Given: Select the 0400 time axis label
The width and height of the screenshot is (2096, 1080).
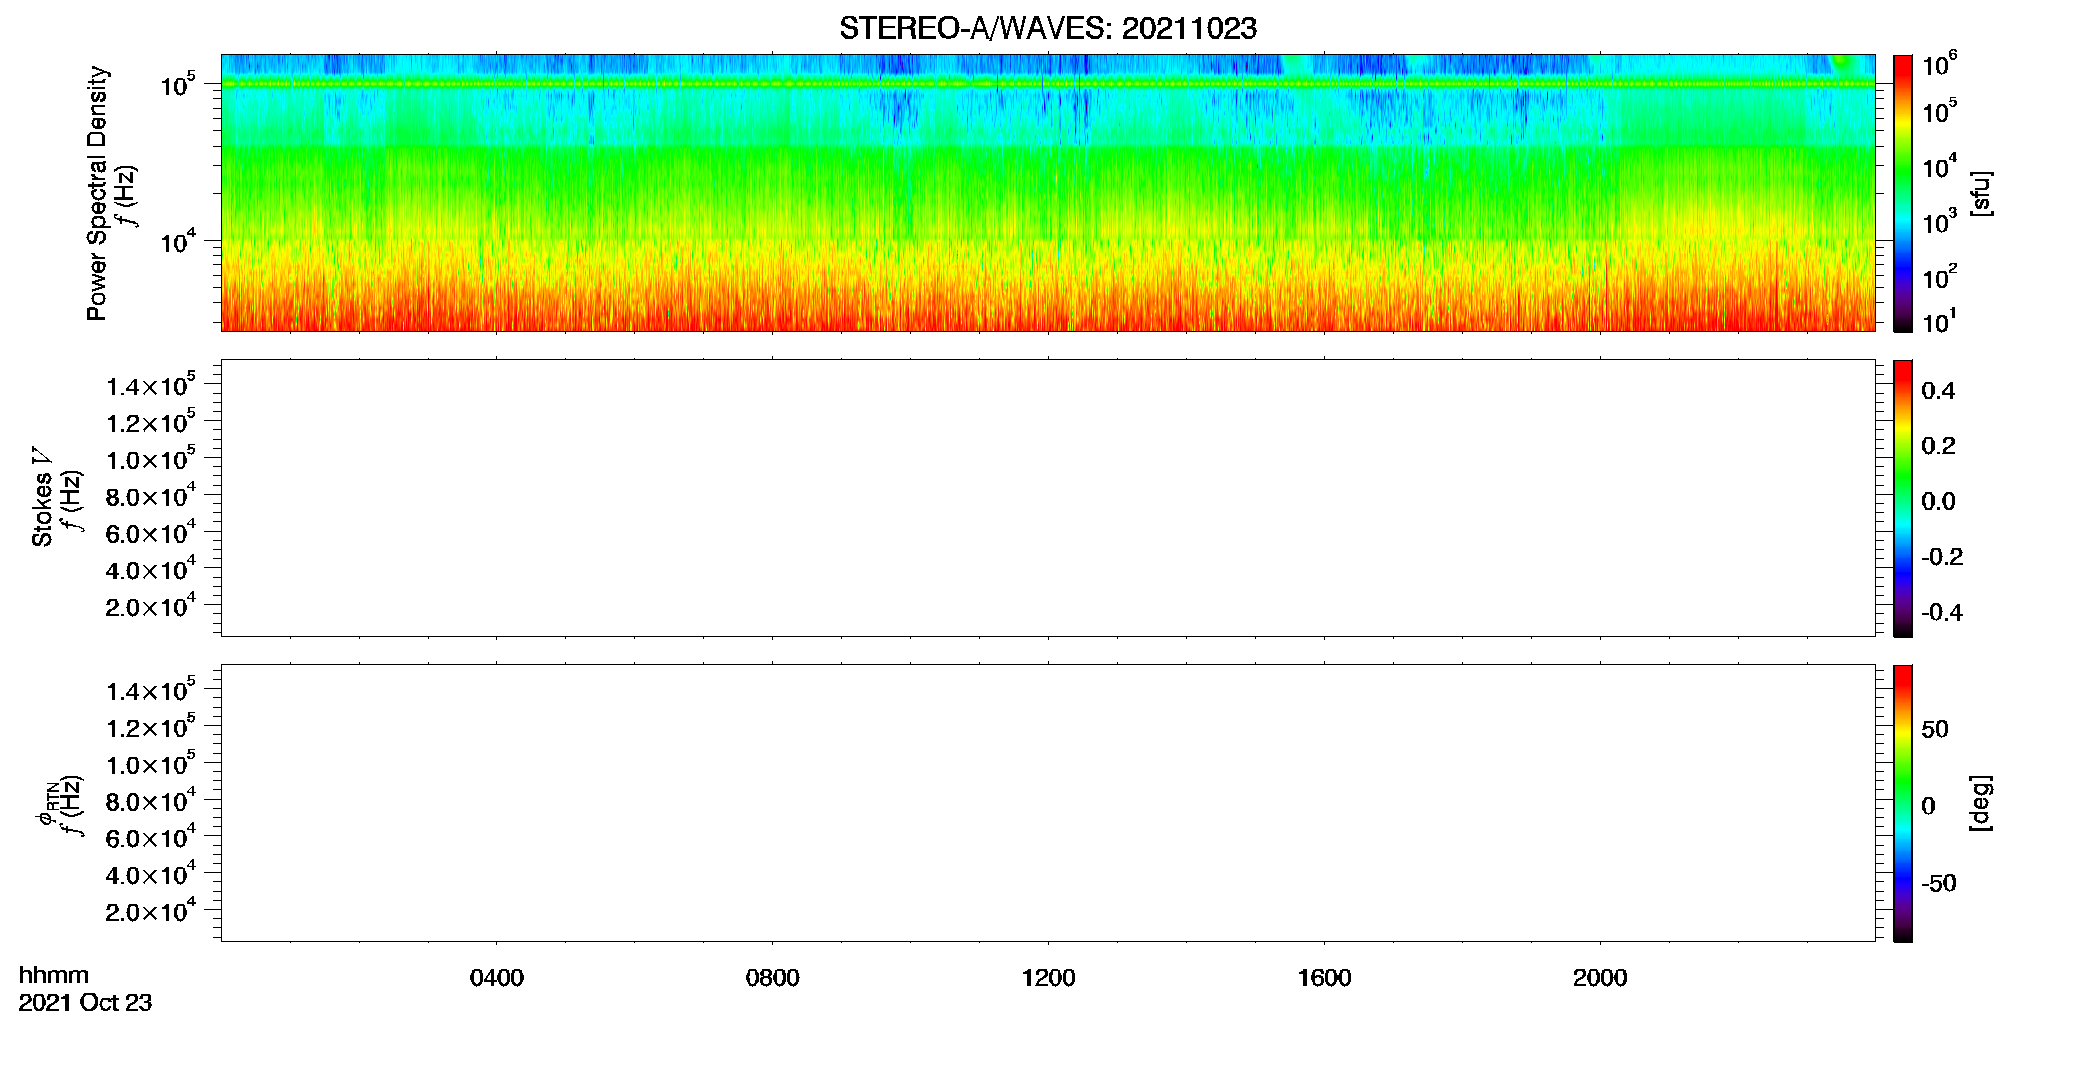Looking at the screenshot, I should (x=497, y=978).
